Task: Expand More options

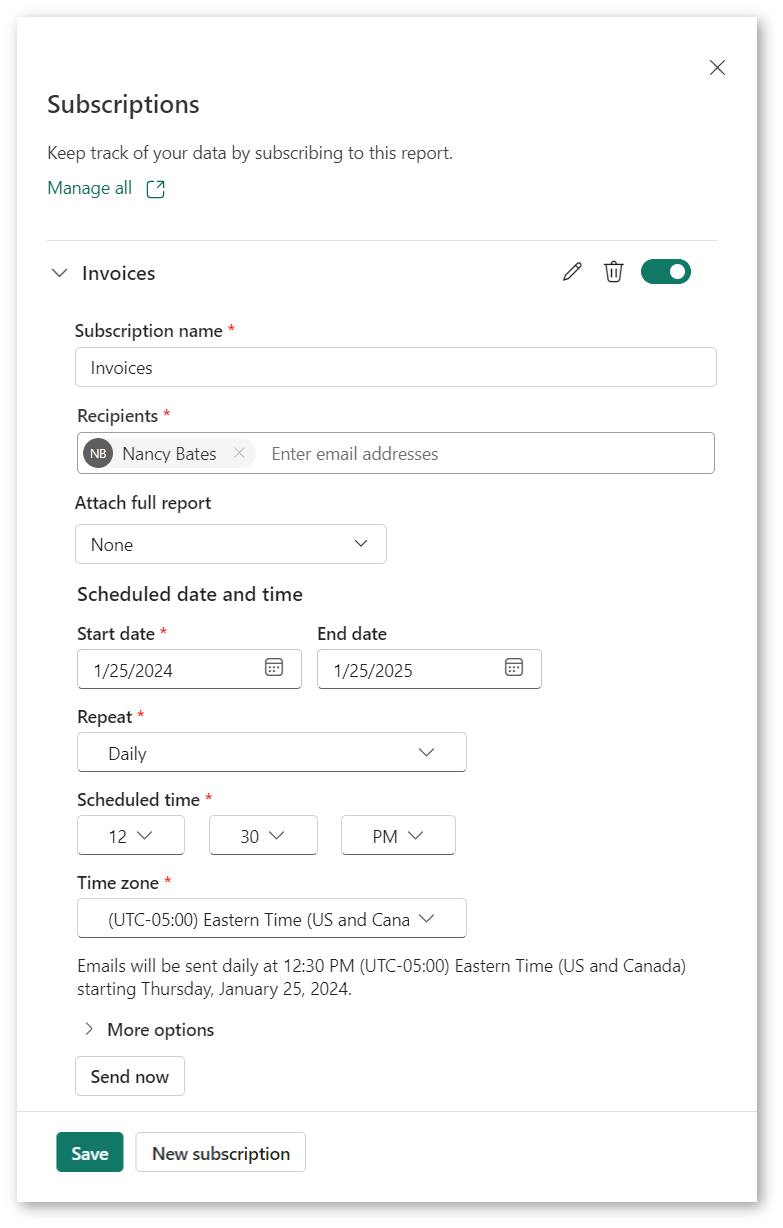Action: tap(150, 1029)
